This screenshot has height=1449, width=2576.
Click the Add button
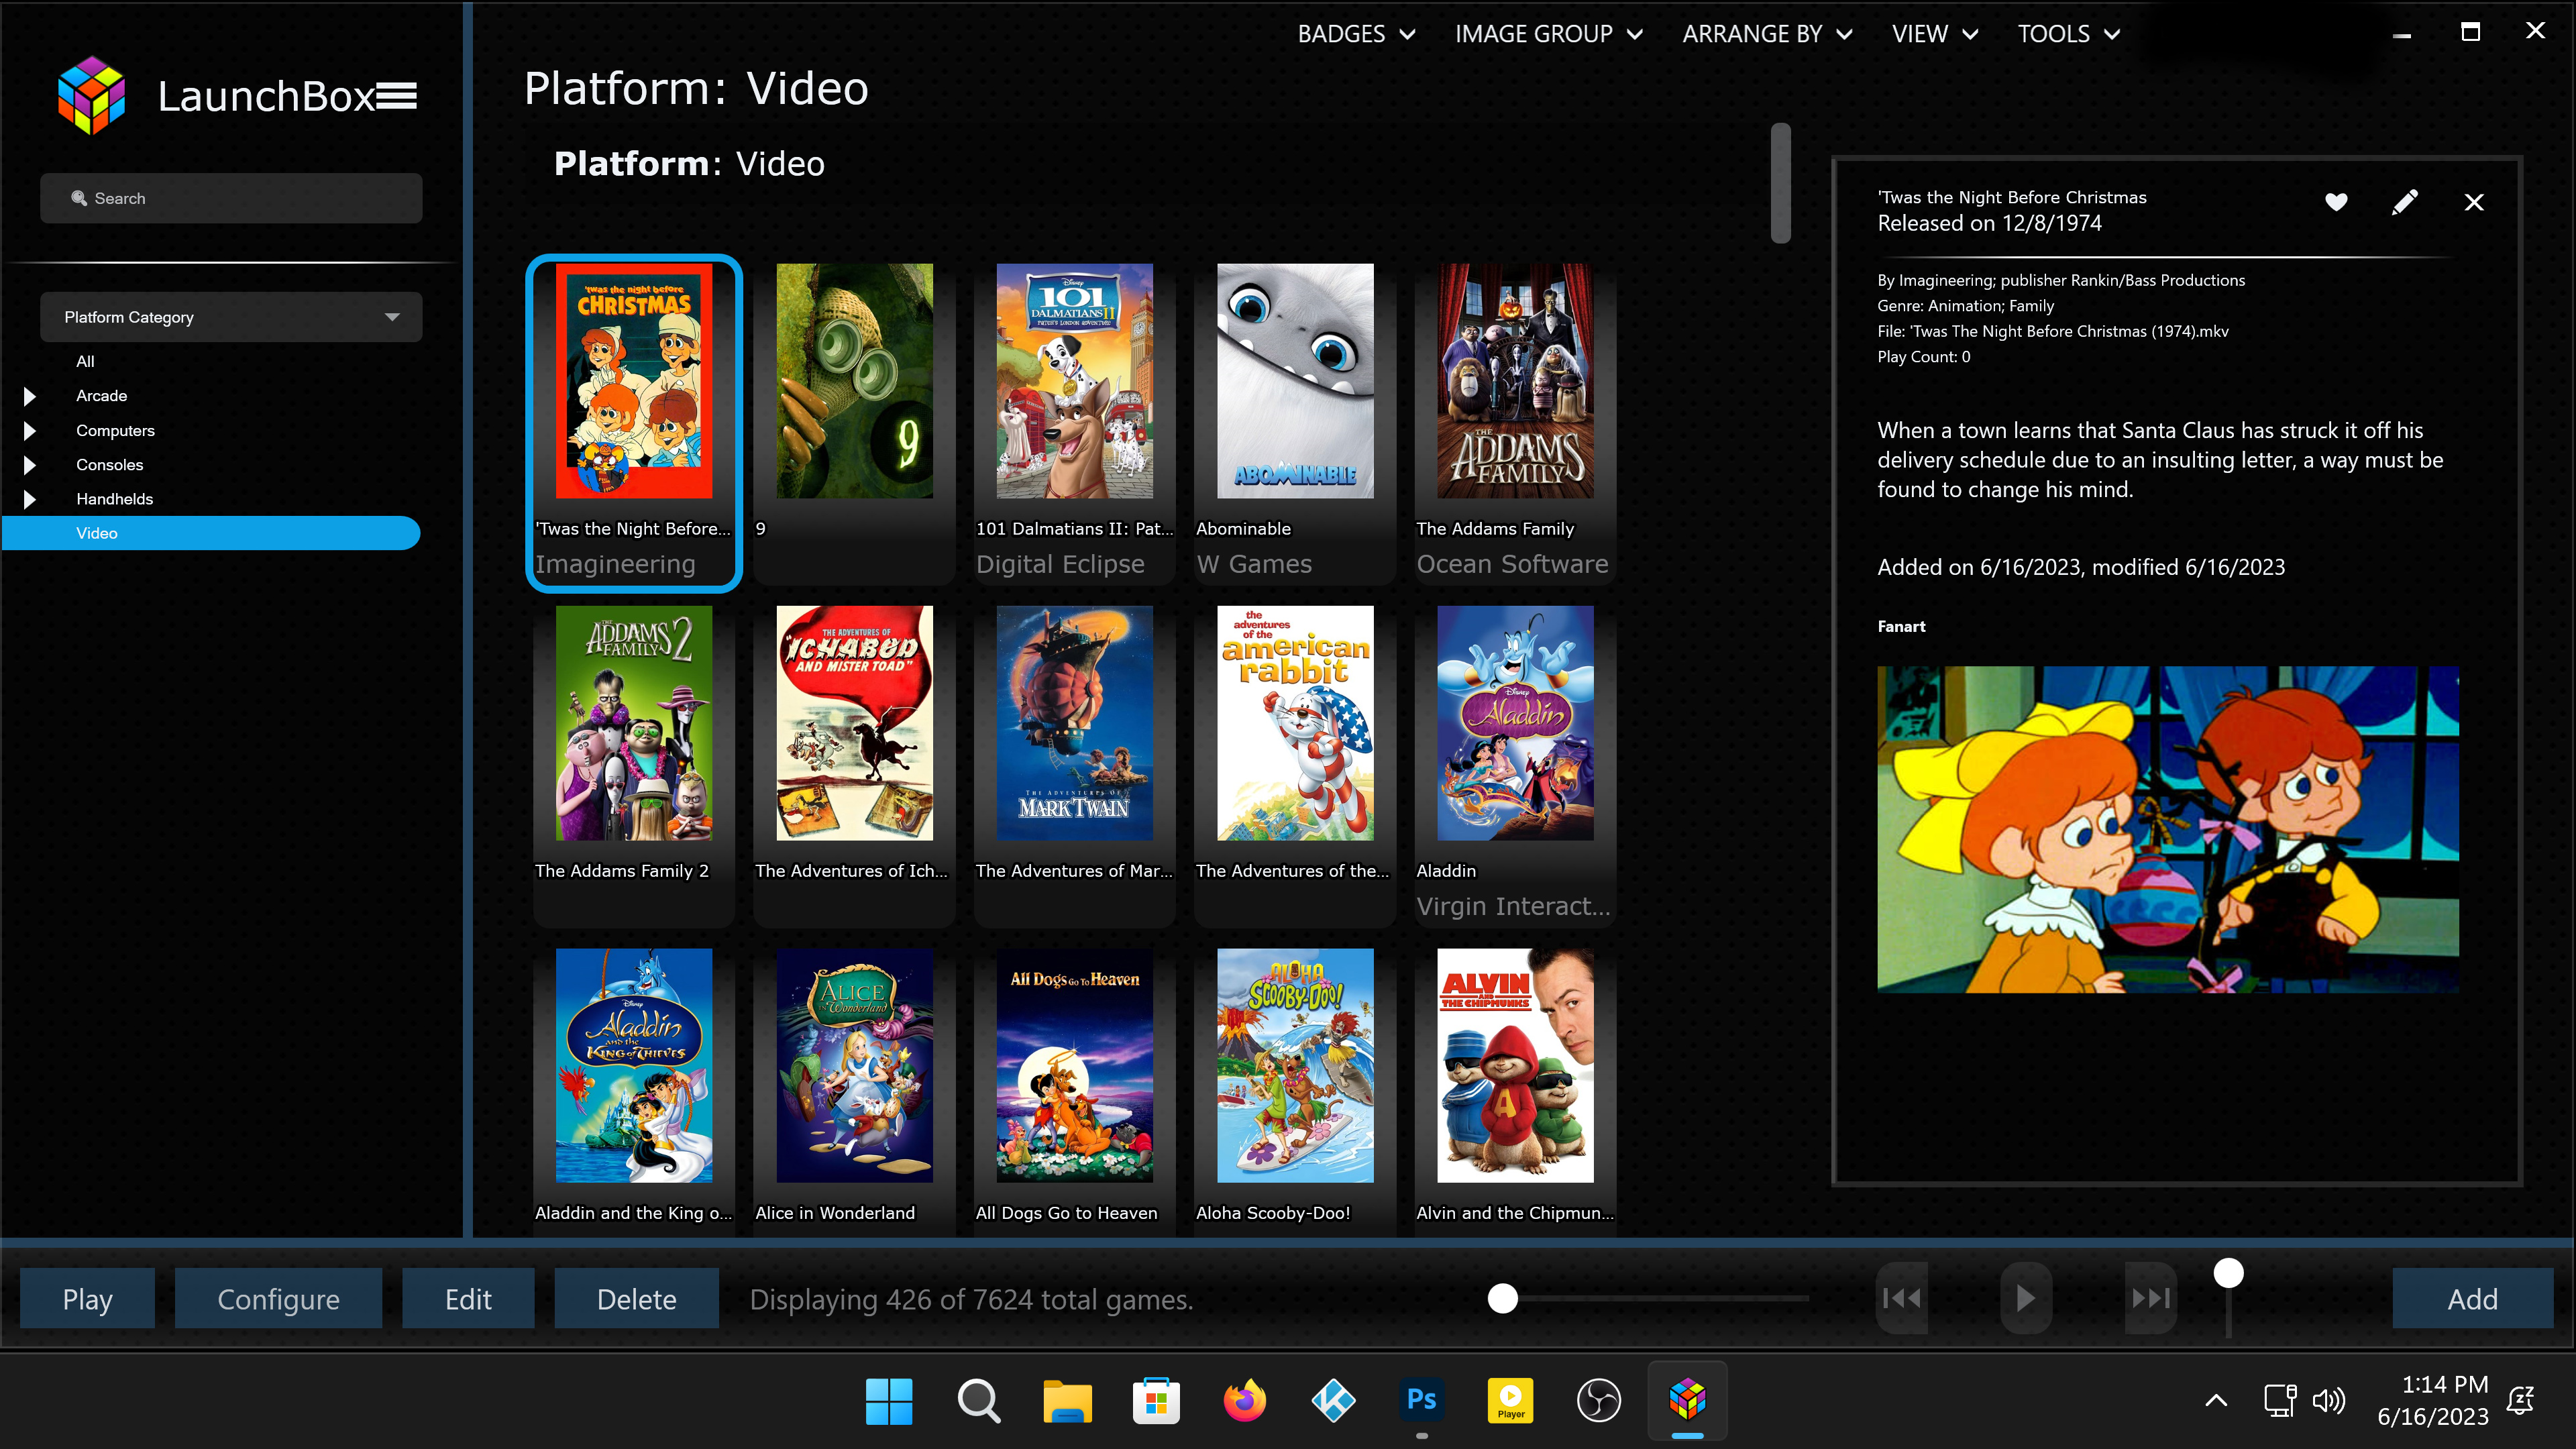[x=2472, y=1298]
